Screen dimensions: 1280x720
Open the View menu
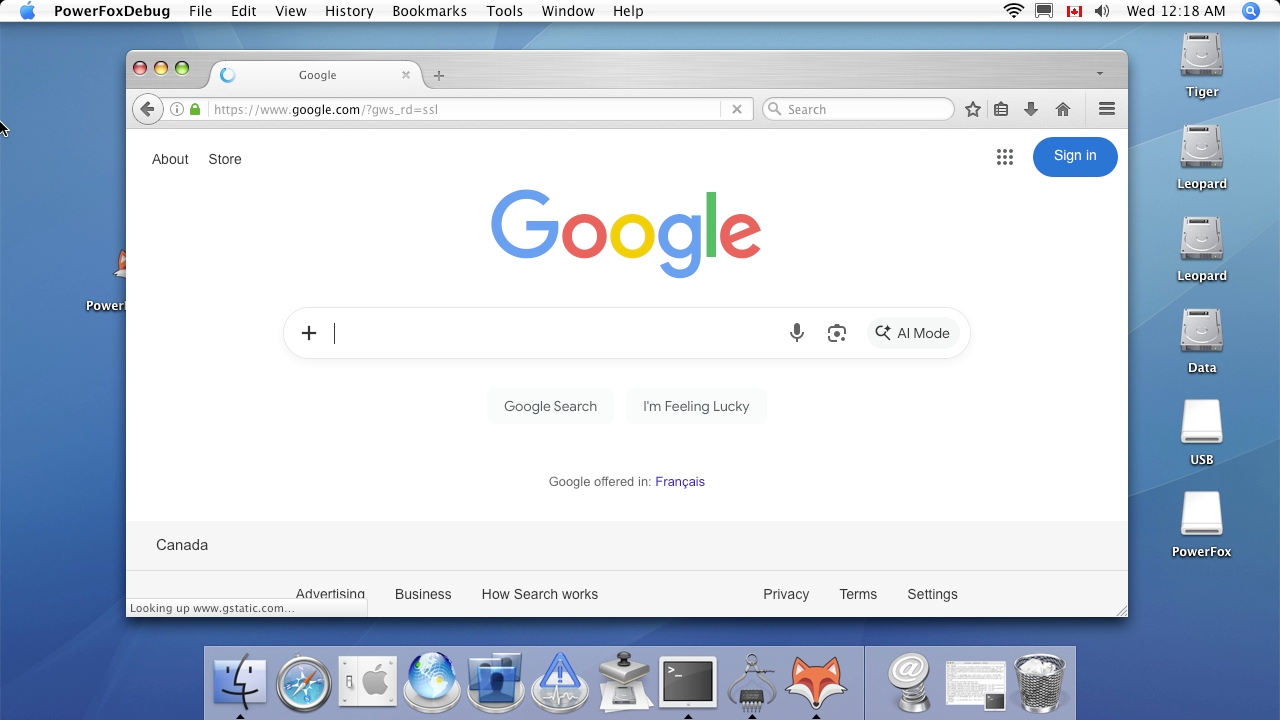coord(291,11)
